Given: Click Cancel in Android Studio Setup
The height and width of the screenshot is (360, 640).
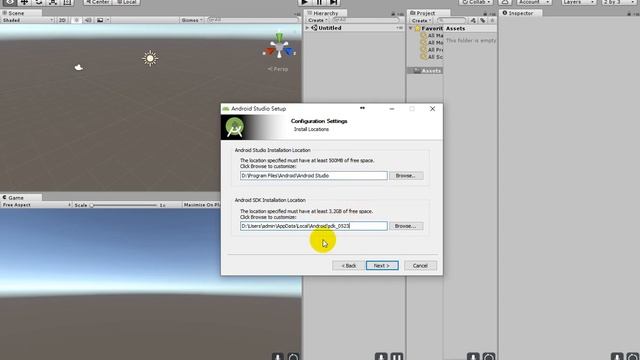Looking at the screenshot, I should coord(420,266).
